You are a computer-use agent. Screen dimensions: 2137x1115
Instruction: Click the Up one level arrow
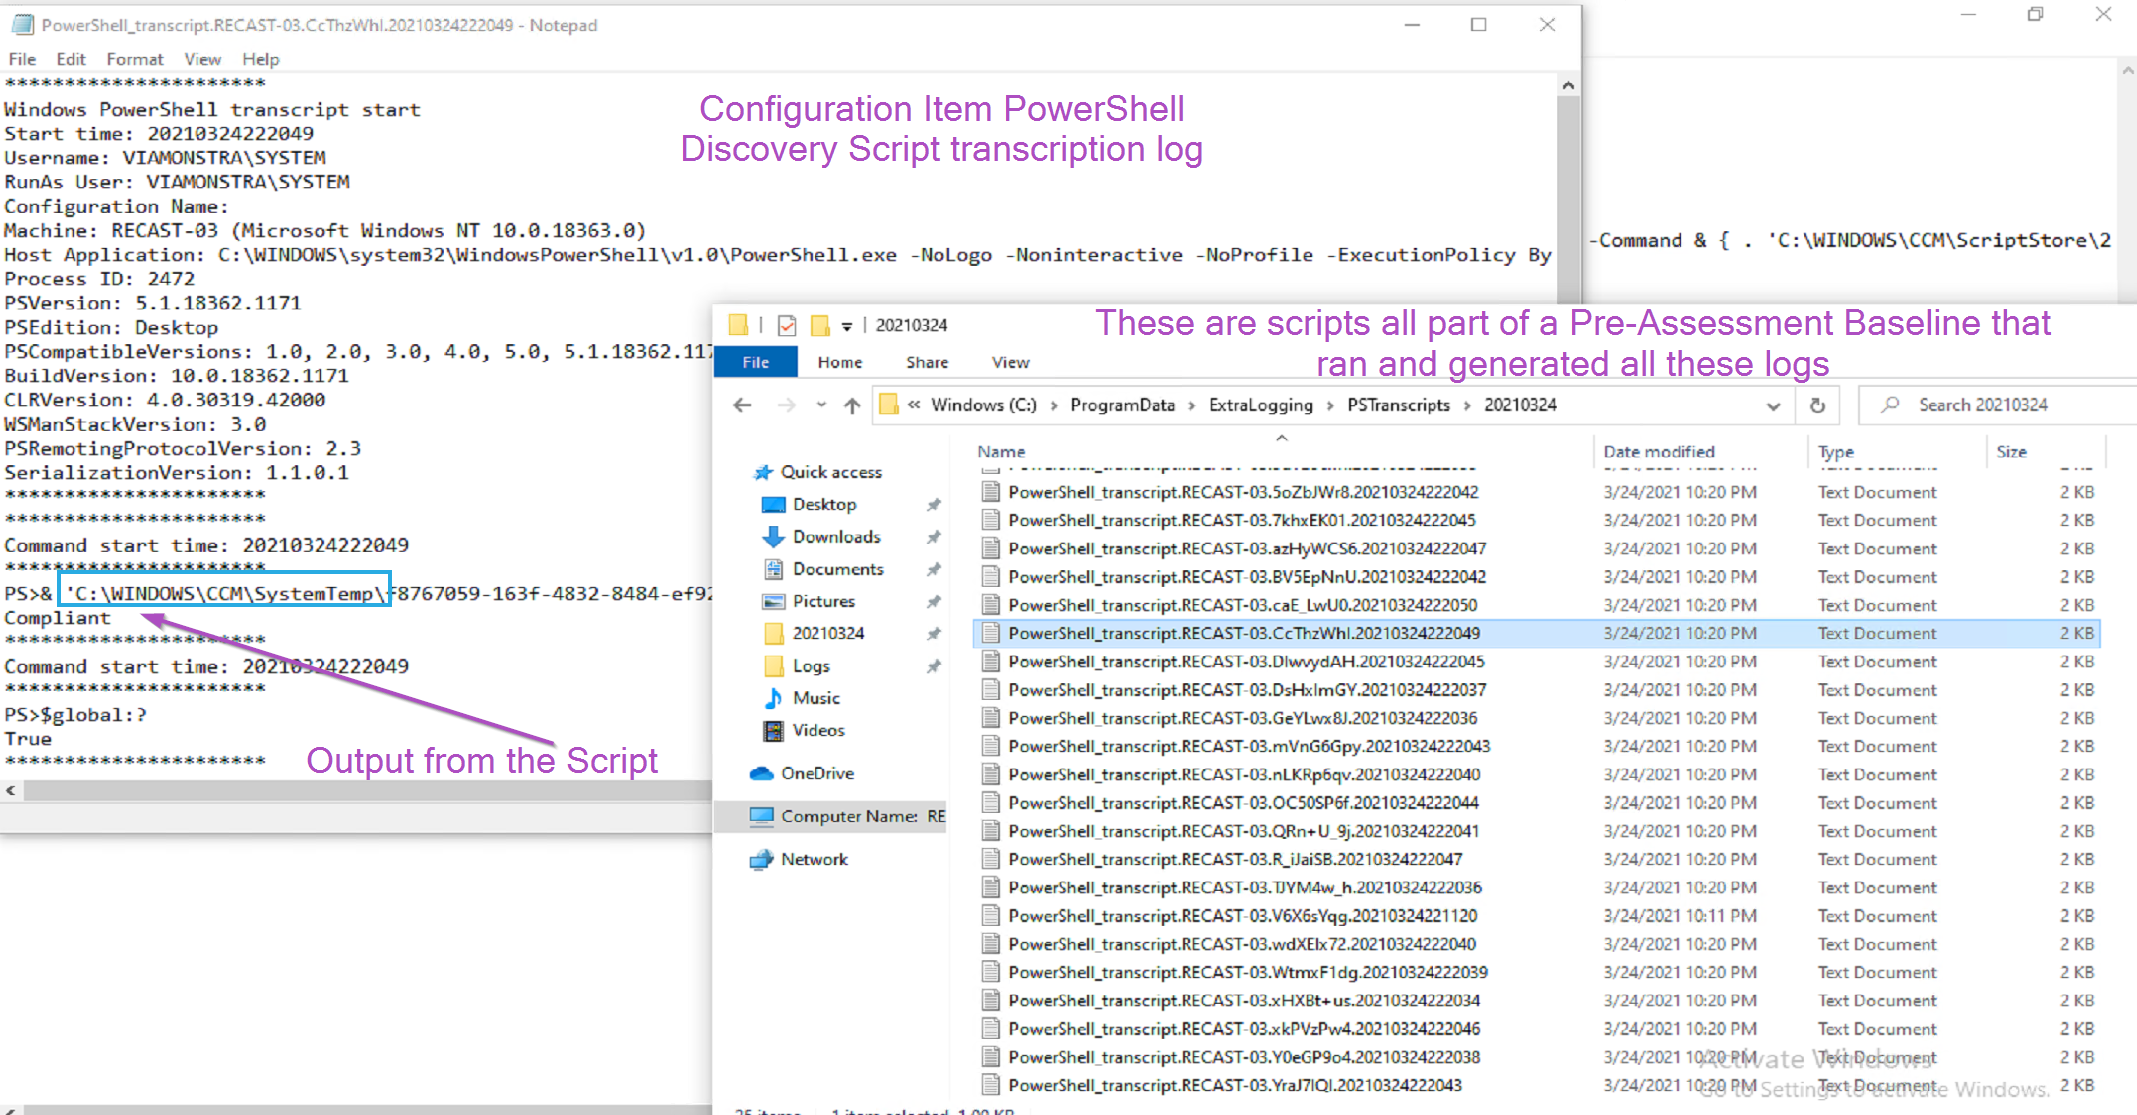click(x=852, y=405)
